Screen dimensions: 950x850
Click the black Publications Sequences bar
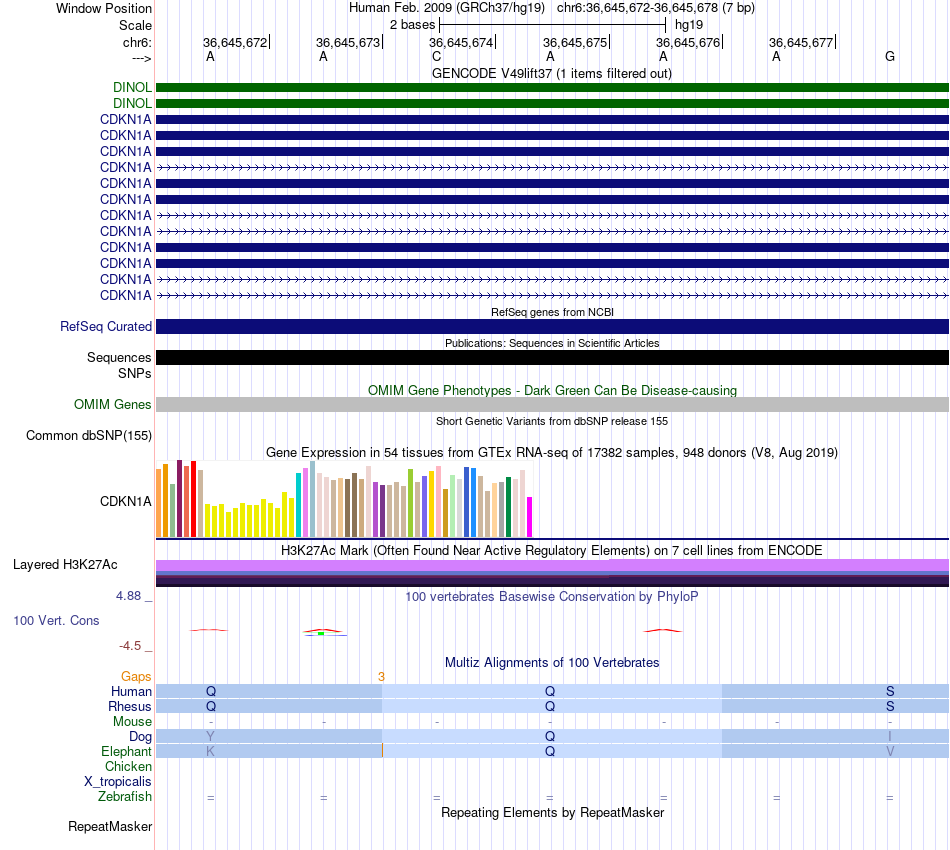pyautogui.click(x=553, y=357)
